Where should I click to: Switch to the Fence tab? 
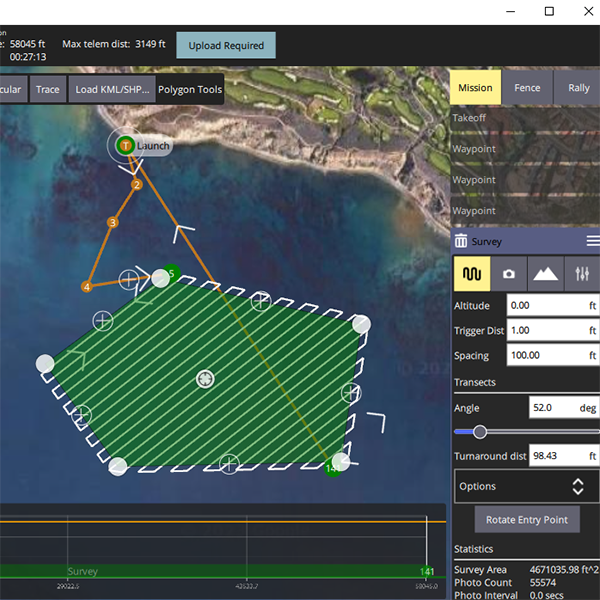[527, 88]
